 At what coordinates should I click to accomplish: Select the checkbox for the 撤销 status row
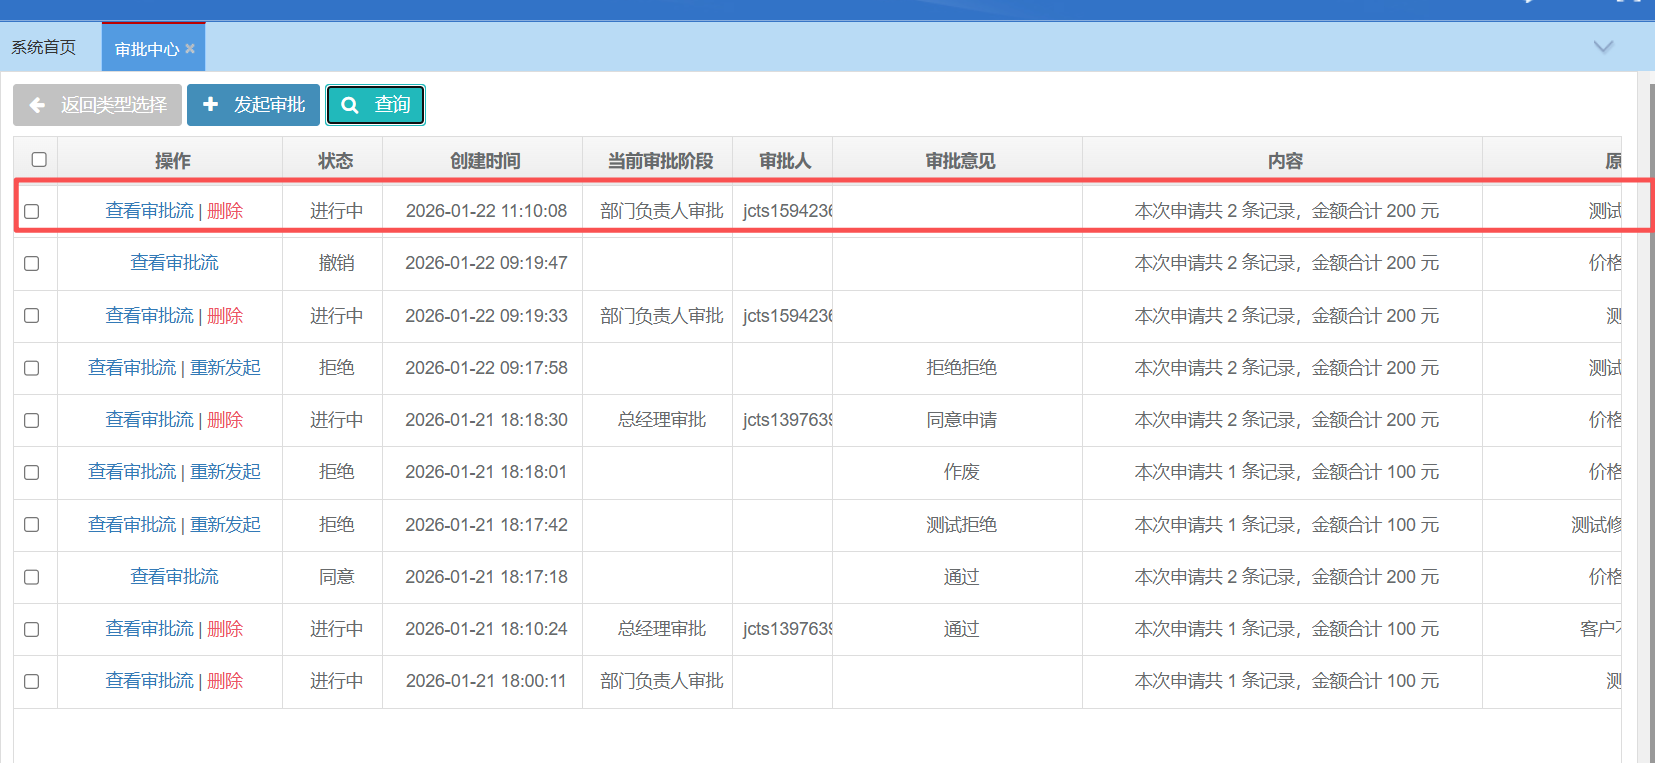pyautogui.click(x=32, y=263)
